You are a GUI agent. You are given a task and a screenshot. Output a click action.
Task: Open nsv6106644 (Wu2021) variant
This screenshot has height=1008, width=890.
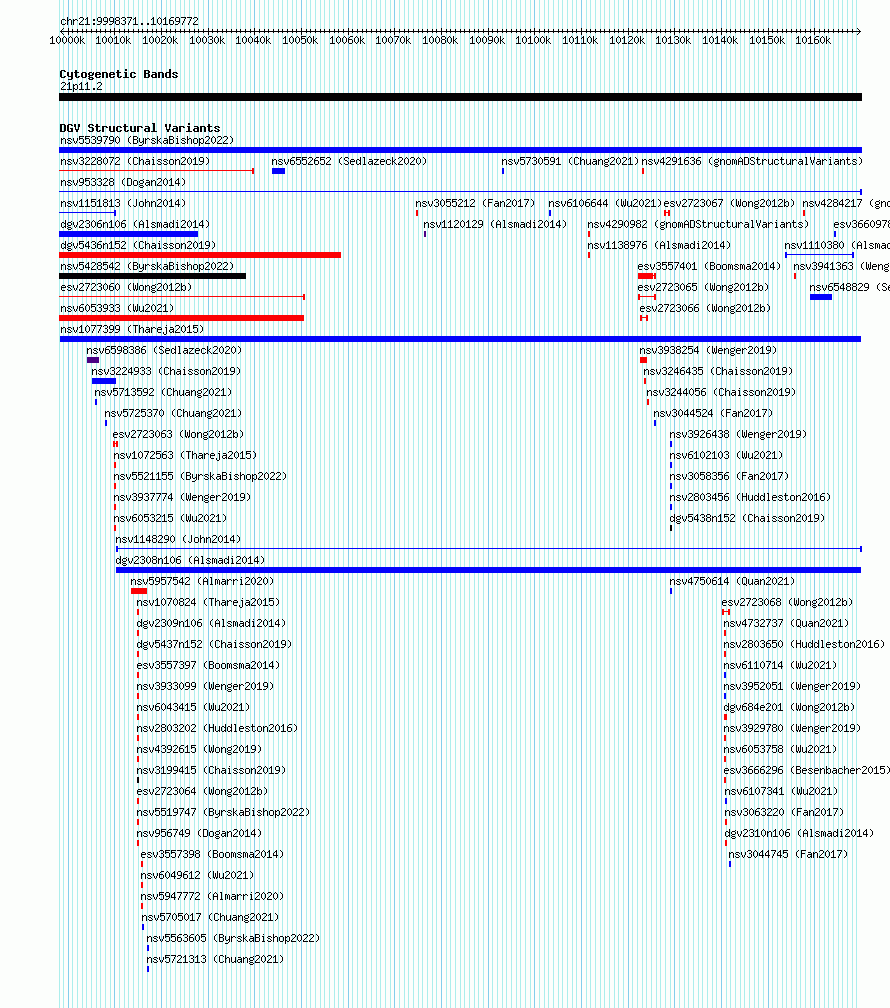pos(605,203)
